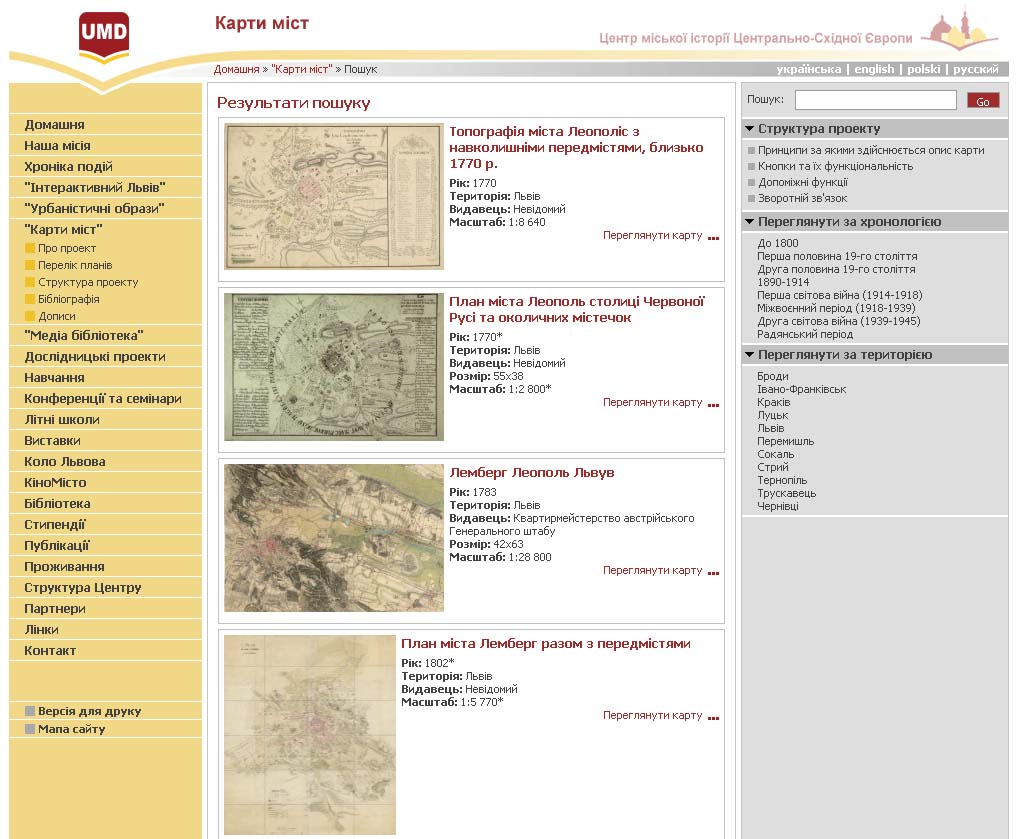The height and width of the screenshot is (839, 1019).
Task: Click into the Пошук search field
Action: pos(875,100)
